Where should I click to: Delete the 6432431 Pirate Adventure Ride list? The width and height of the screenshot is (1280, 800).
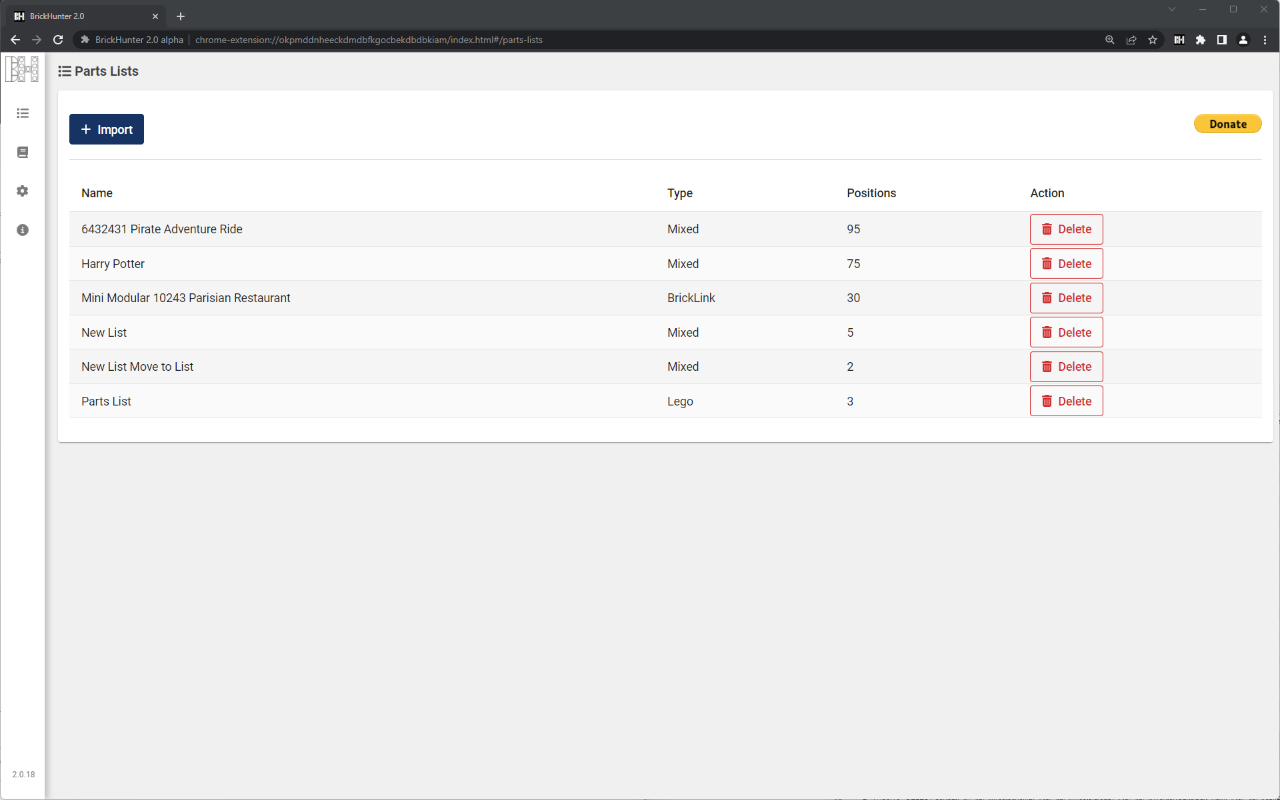pos(1066,229)
